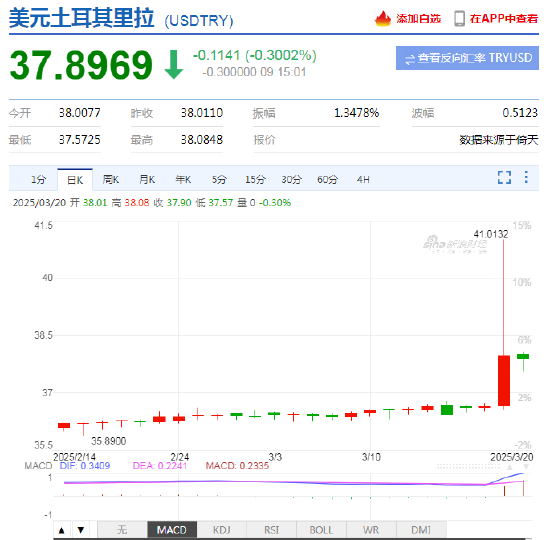Click the 41.0132 high price label
This screenshot has width=550, height=540.
point(491,234)
